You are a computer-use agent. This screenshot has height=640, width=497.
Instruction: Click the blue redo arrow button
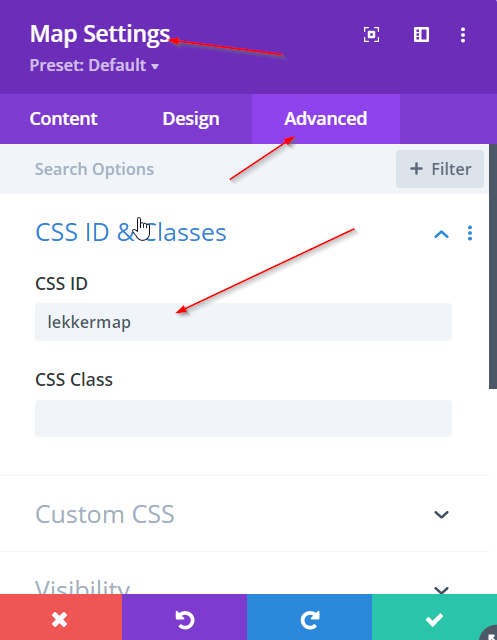pos(309,617)
